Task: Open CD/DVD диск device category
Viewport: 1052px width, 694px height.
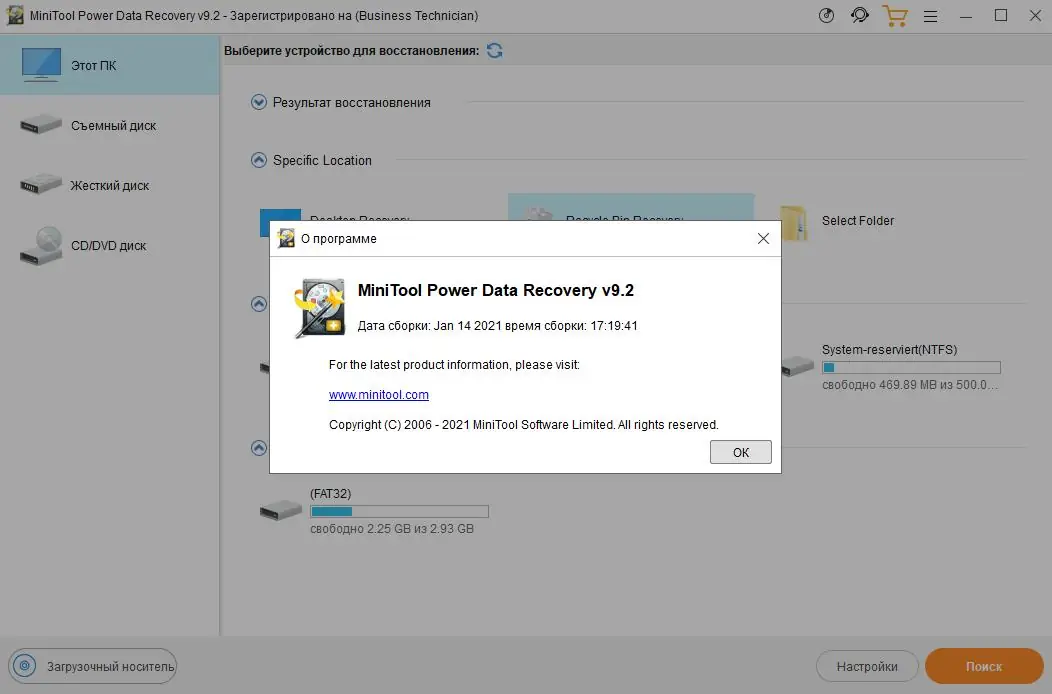Action: pyautogui.click(x=109, y=246)
